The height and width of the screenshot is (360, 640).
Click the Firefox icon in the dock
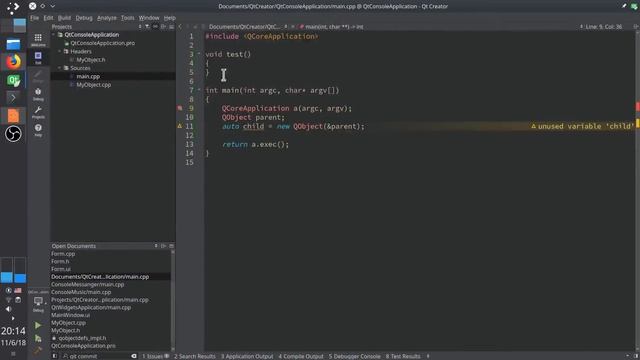point(13,62)
